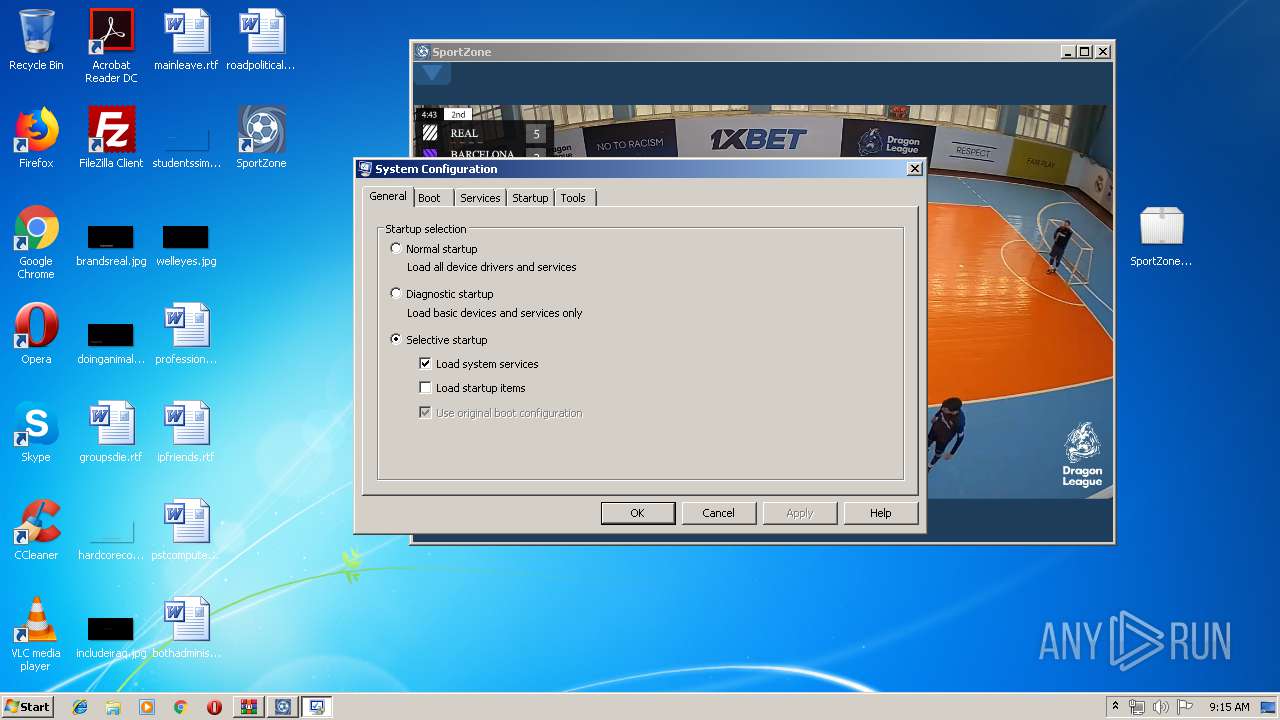
Task: Maximize the SportZone window
Action: (x=1085, y=52)
